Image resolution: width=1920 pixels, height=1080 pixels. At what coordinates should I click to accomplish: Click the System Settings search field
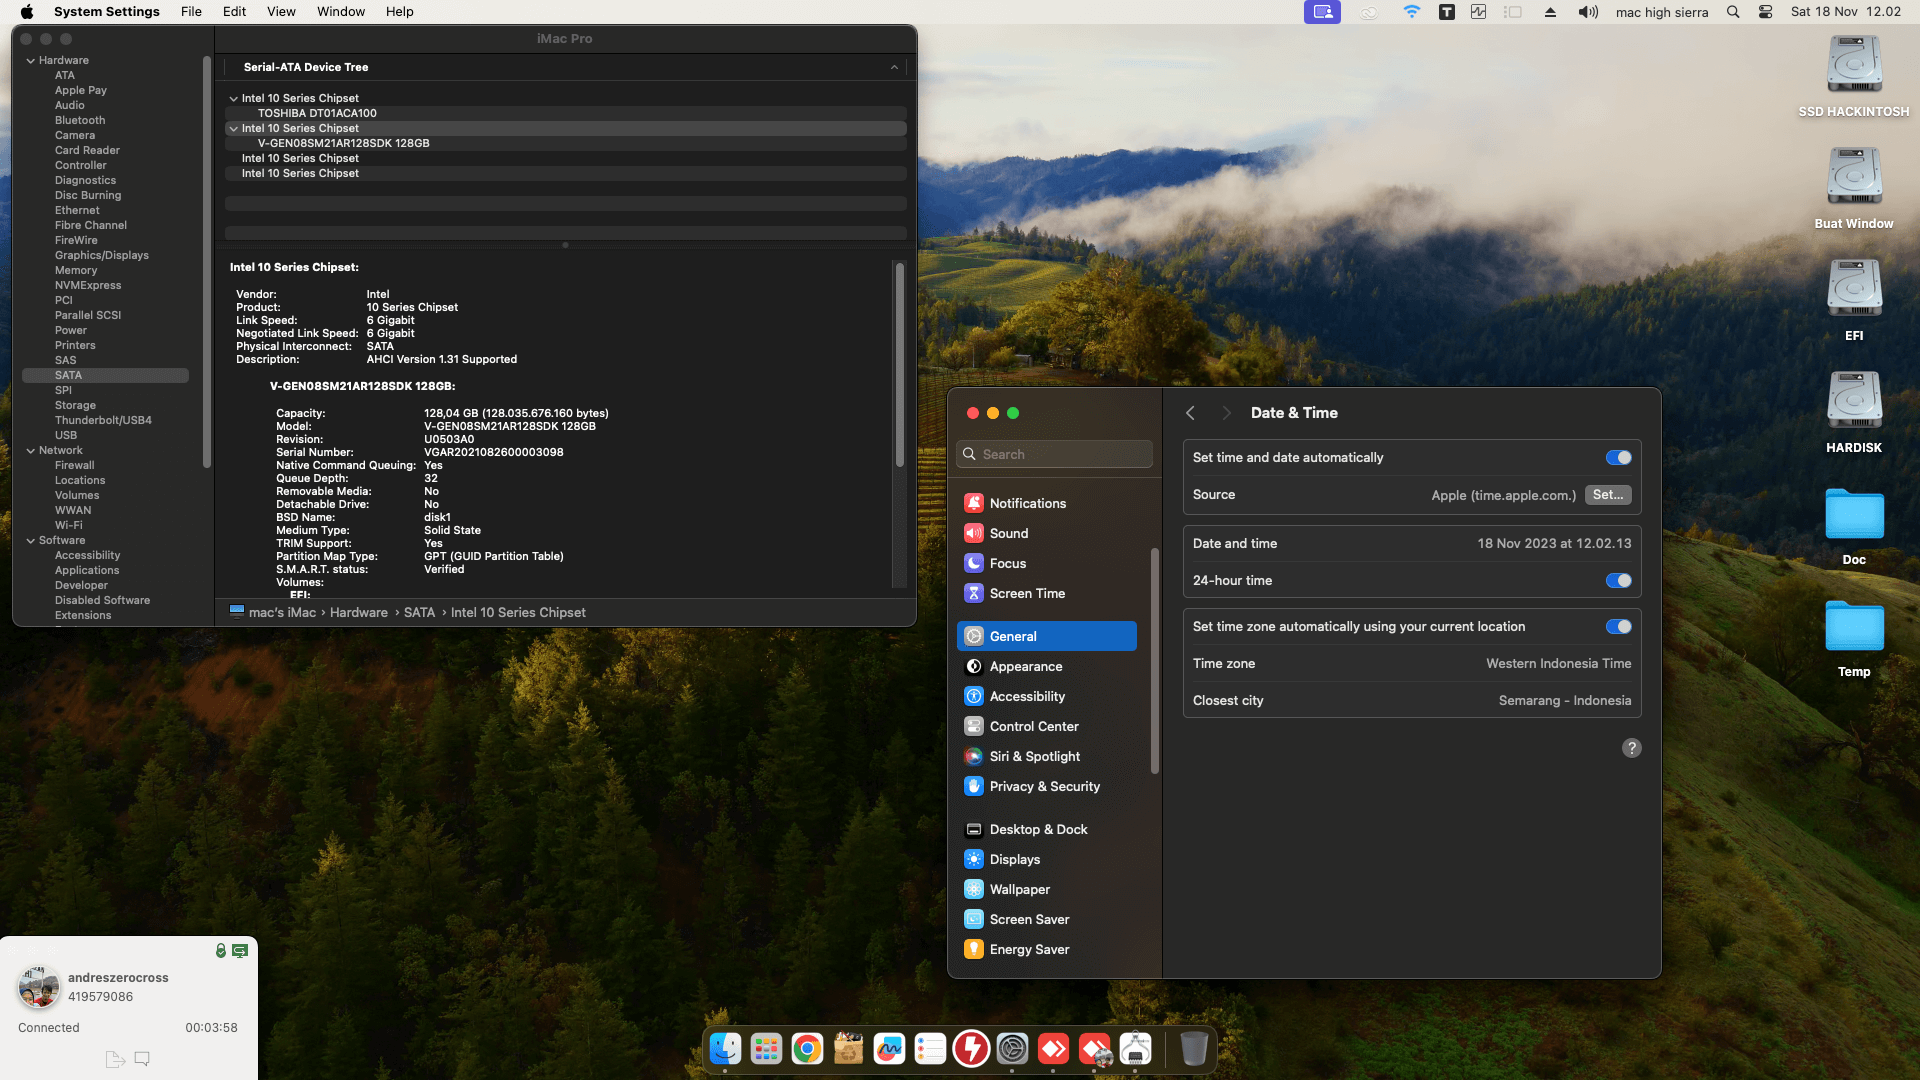click(1054, 454)
